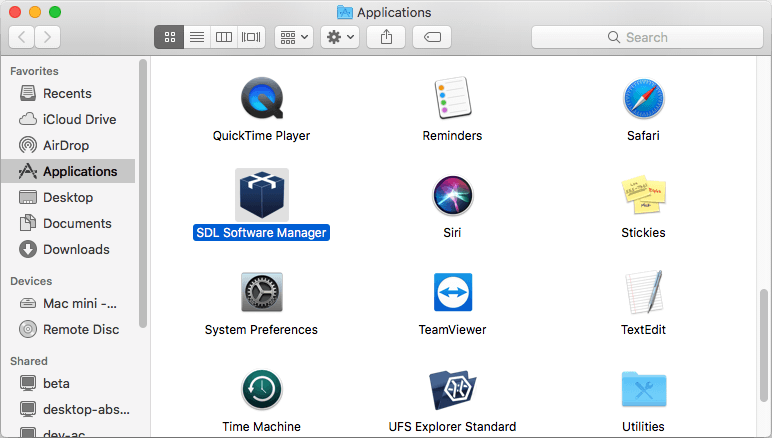The image size is (772, 438).
Task: Select Remote Disc under Devices
Action: pos(68,330)
